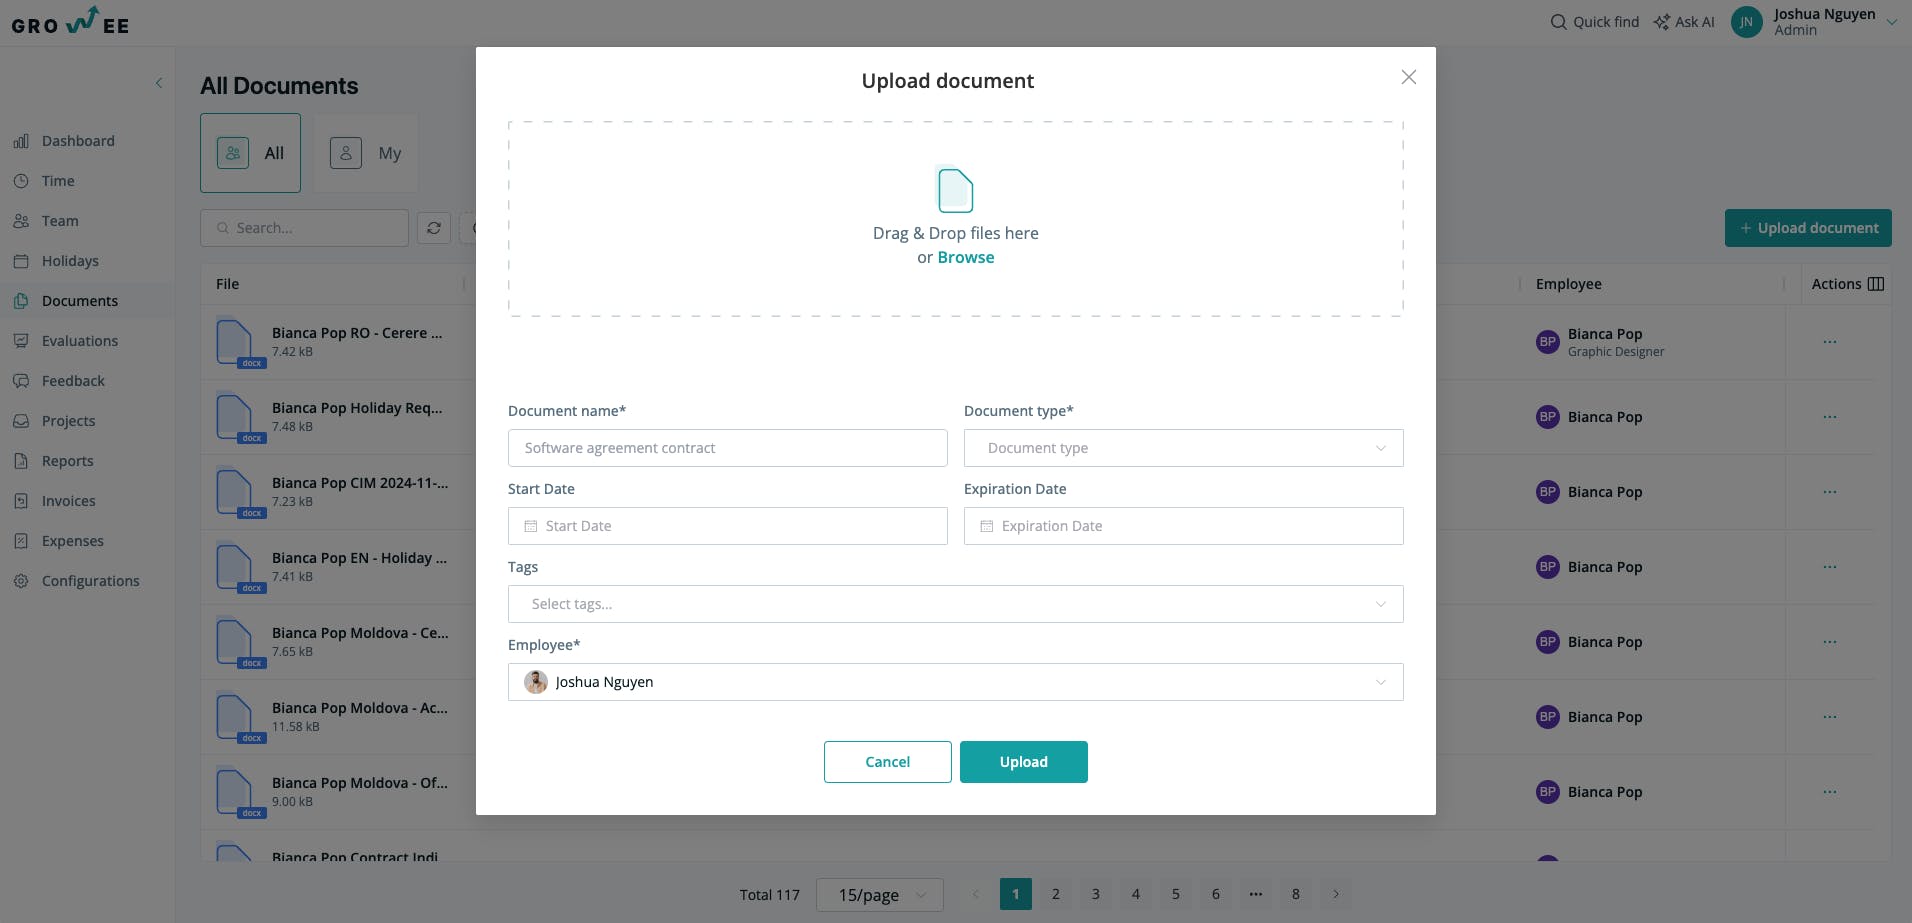Open actions menu for first Bianca Pop row
The height and width of the screenshot is (923, 1912).
pyautogui.click(x=1829, y=342)
